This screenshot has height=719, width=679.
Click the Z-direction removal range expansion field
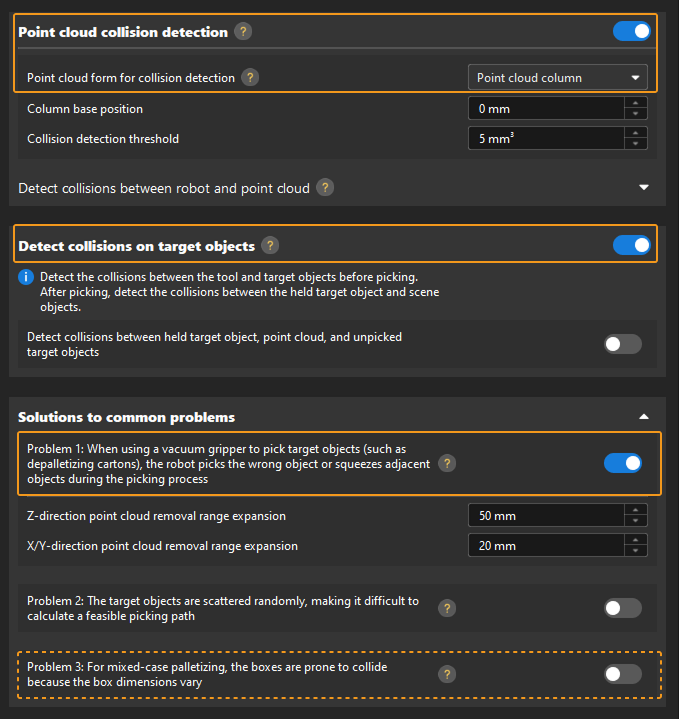pos(545,516)
